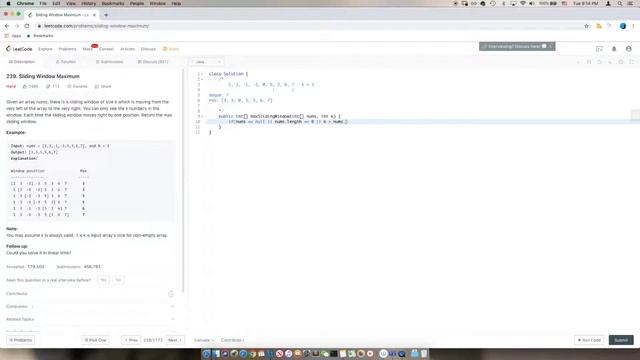The height and width of the screenshot is (360, 640).
Task: Open Contest in LeetCode nav
Action: coord(107,49)
